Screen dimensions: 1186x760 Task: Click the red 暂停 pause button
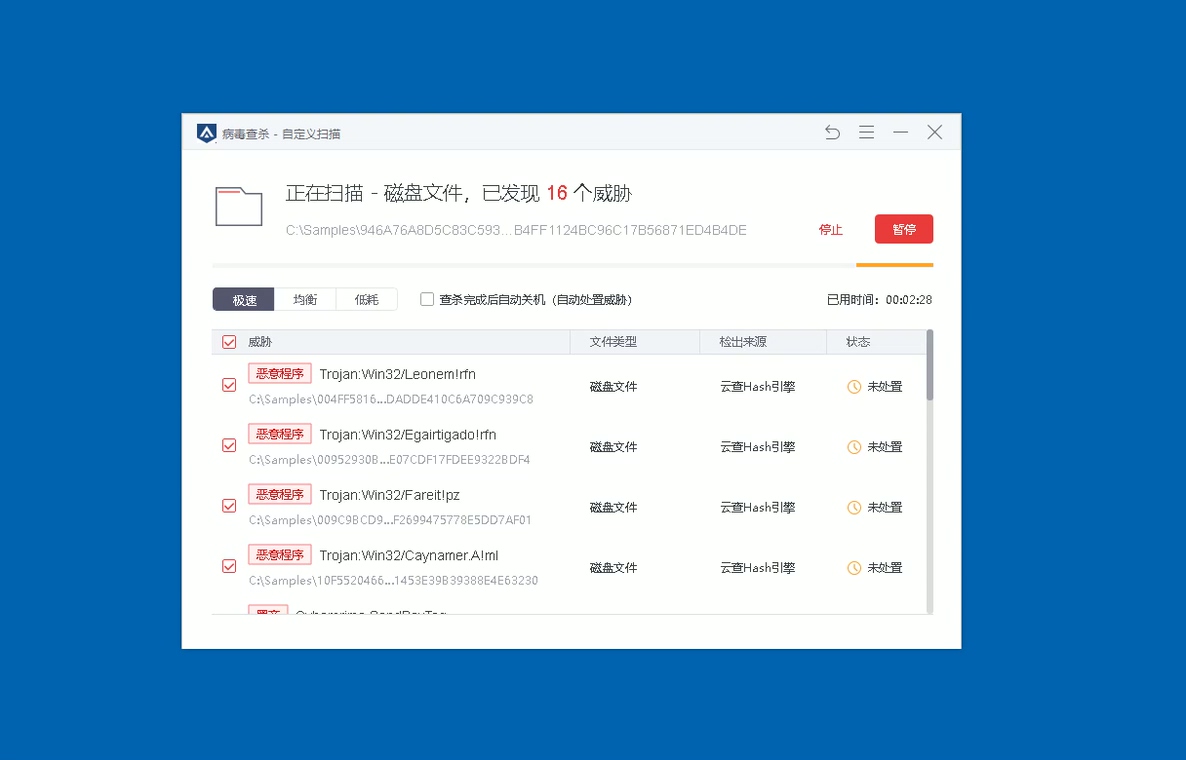pos(904,229)
